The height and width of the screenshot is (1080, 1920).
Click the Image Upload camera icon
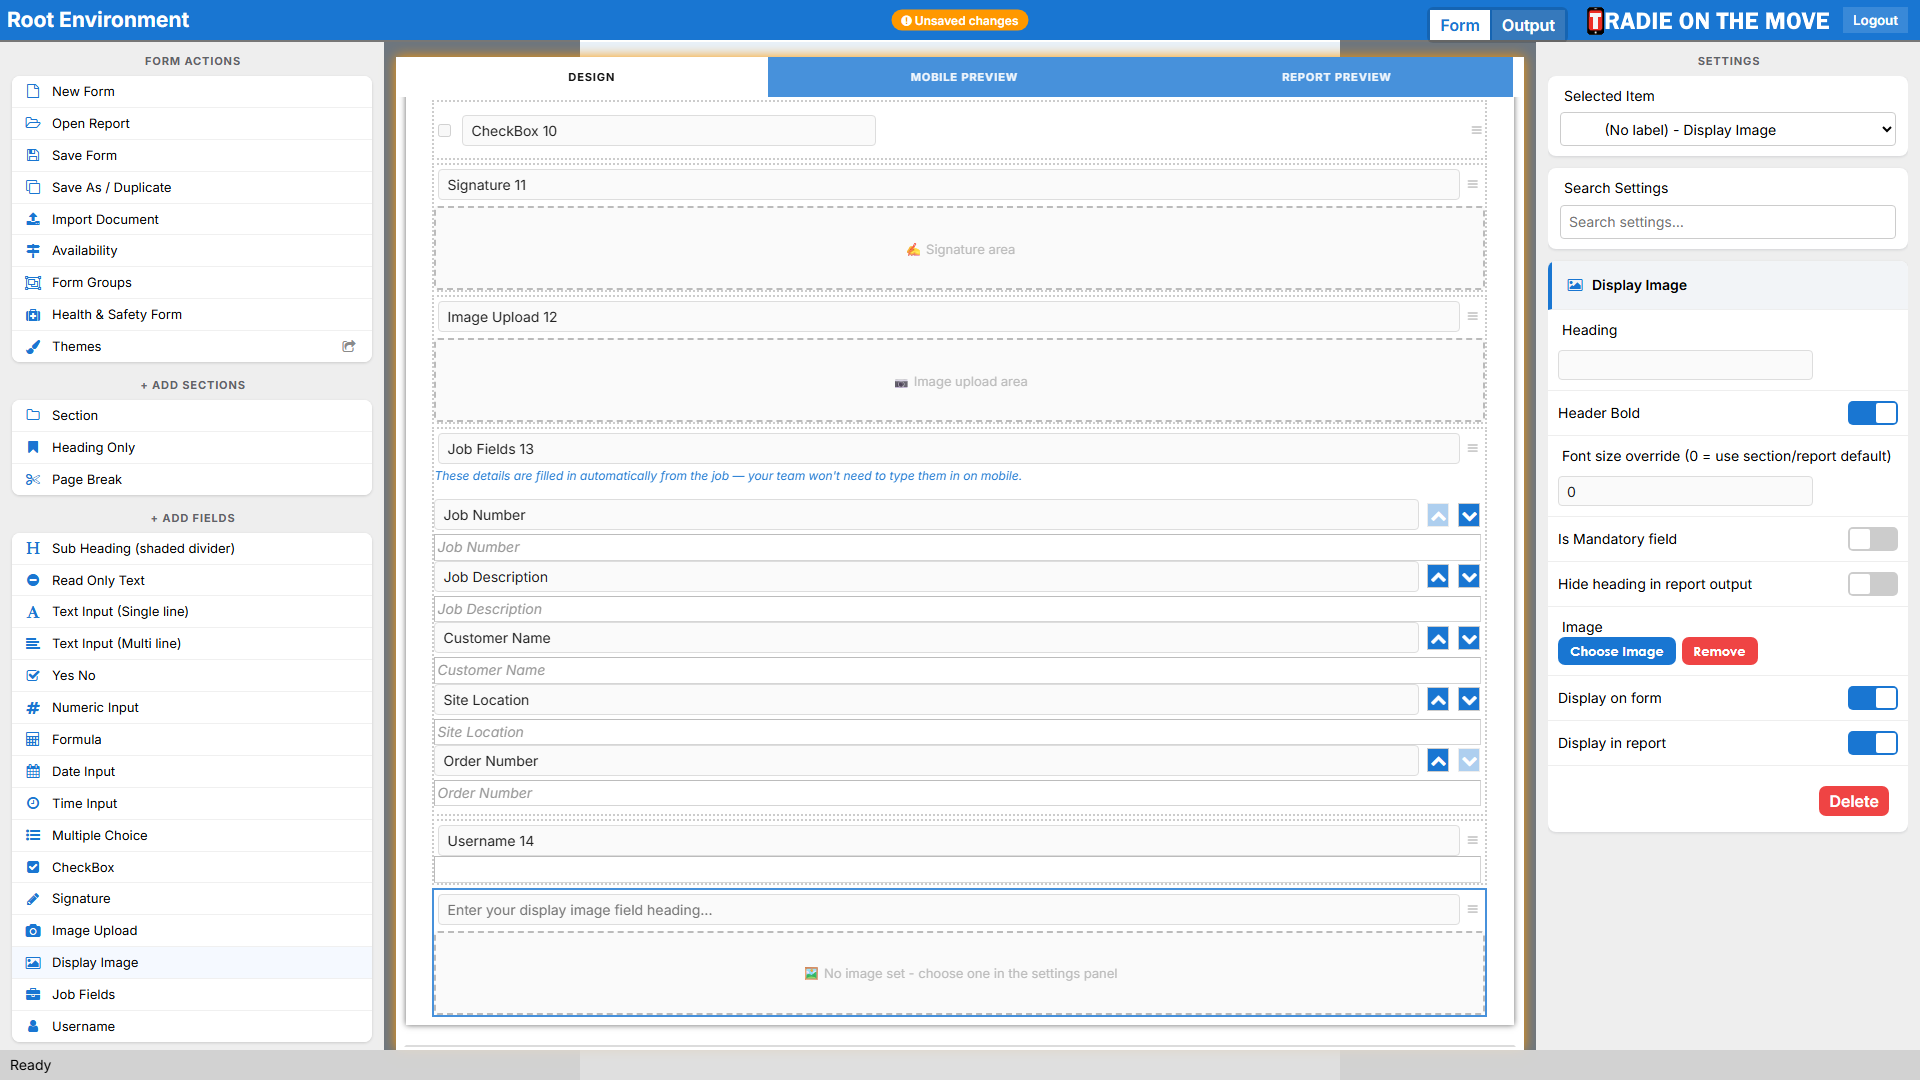click(x=33, y=931)
